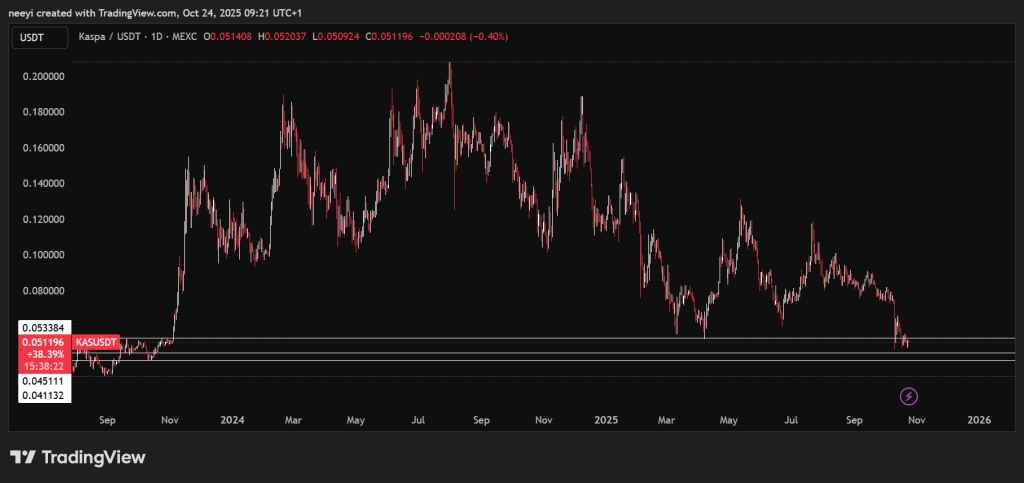Click the TradingView logo
The width and height of the screenshot is (1024, 483).
78,457
